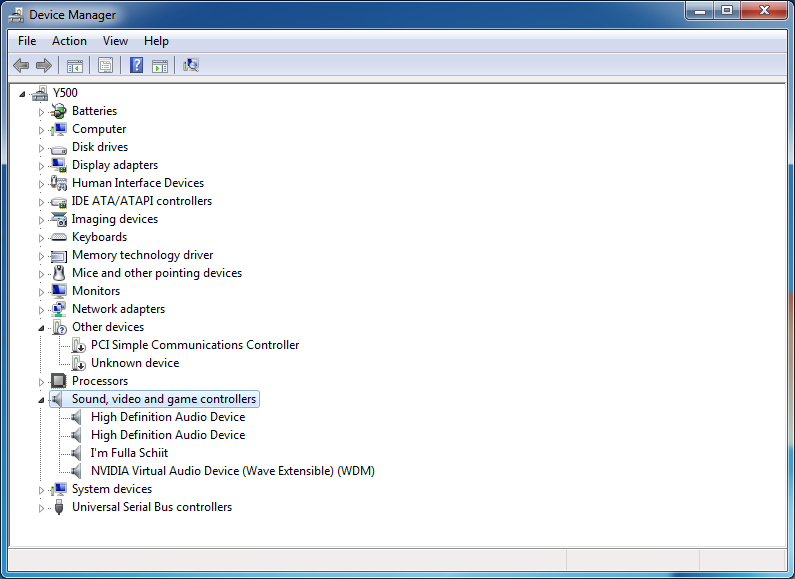Click the Processors chip icon
795x579 pixels.
59,381
